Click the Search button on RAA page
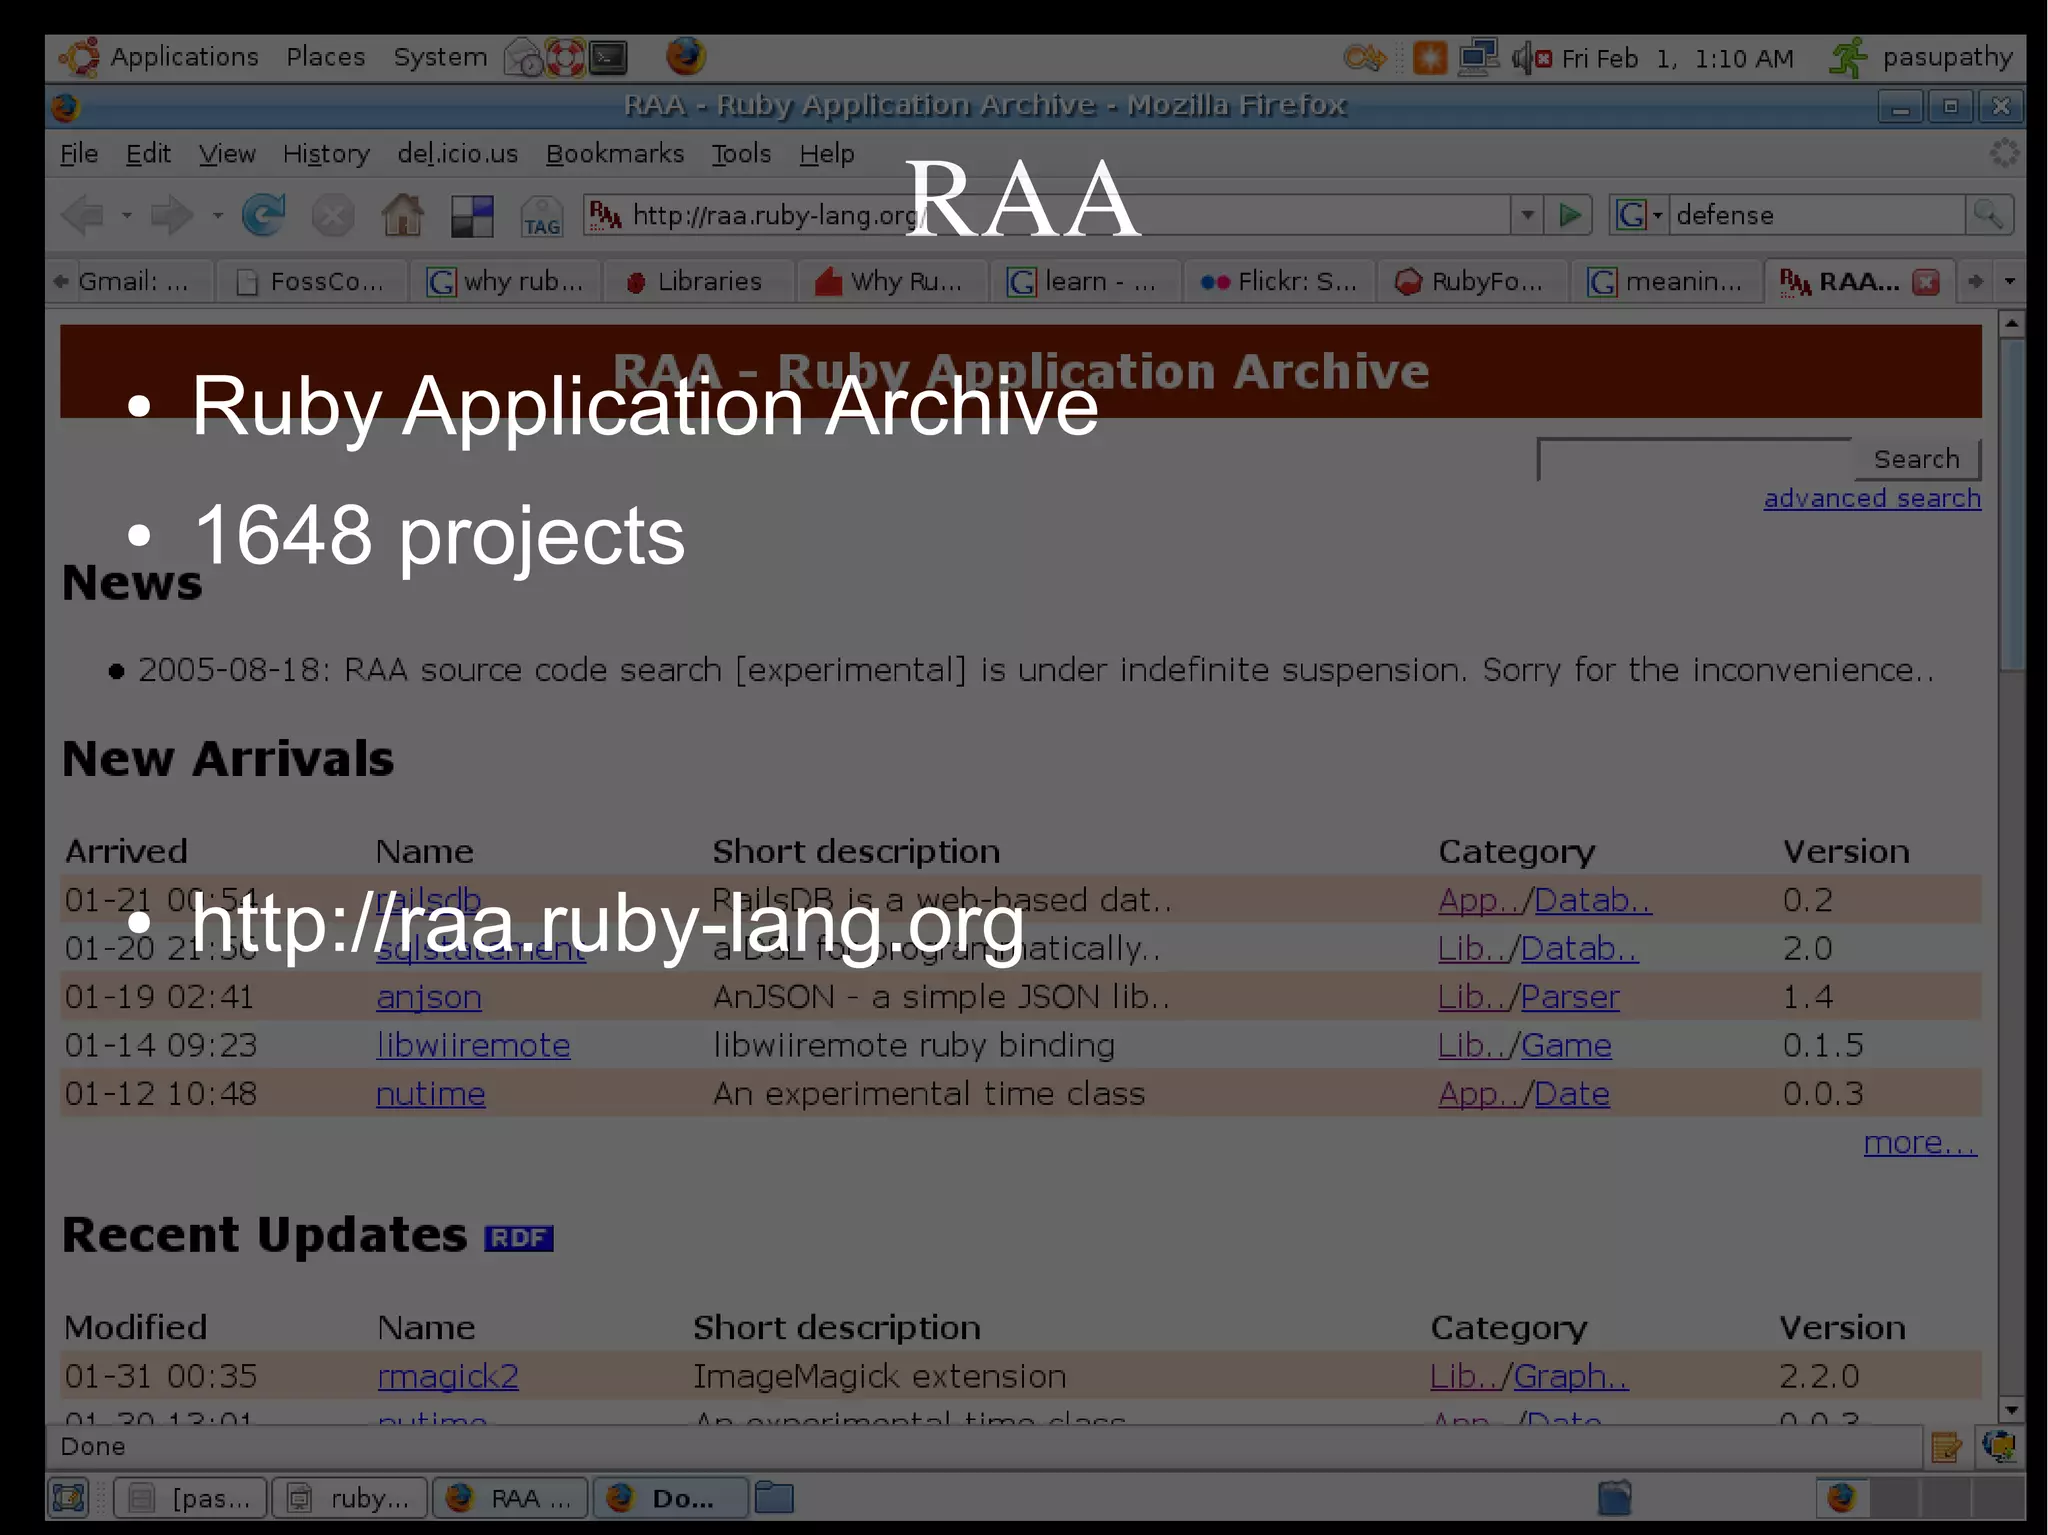The height and width of the screenshot is (1535, 2048). 1916,459
